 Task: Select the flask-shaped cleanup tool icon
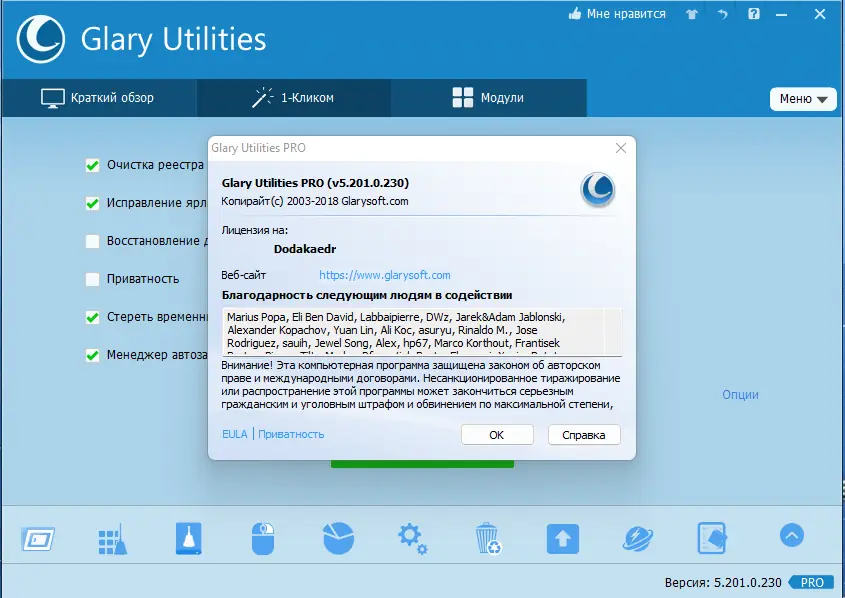tap(187, 537)
